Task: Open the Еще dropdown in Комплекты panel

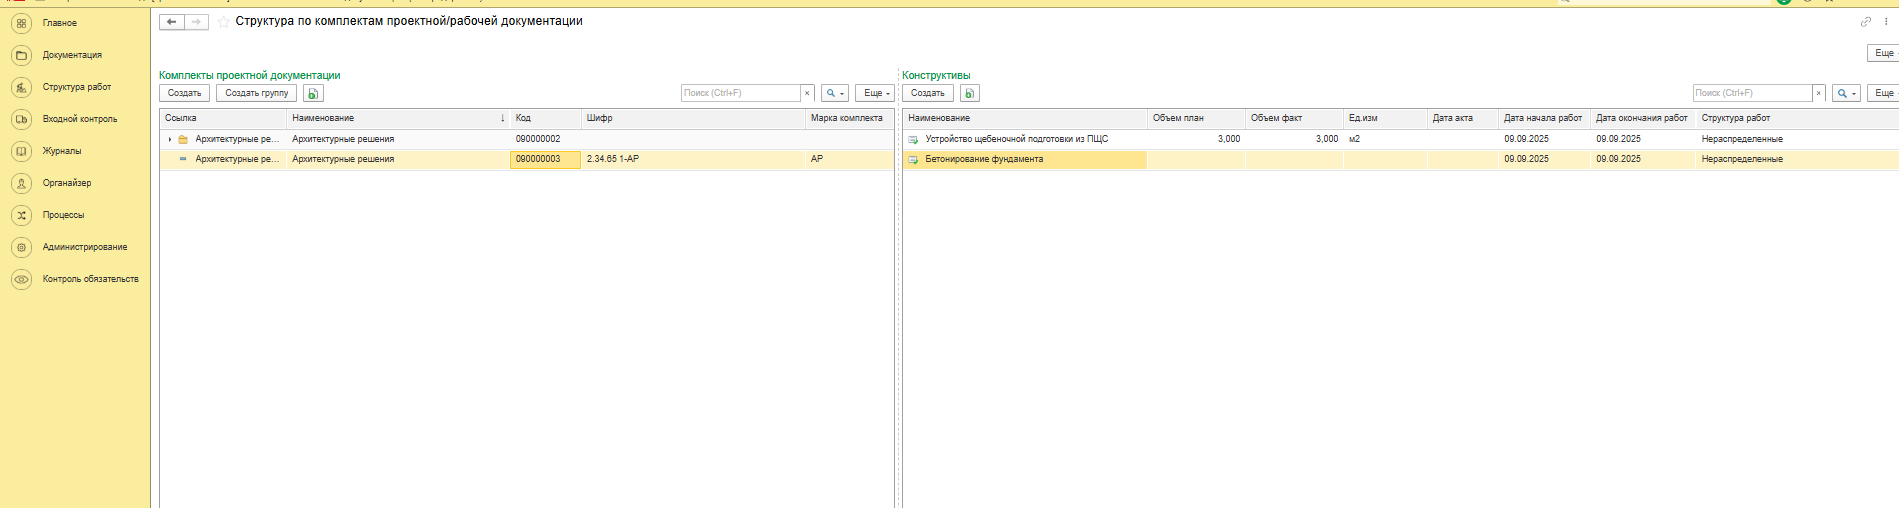Action: (875, 93)
